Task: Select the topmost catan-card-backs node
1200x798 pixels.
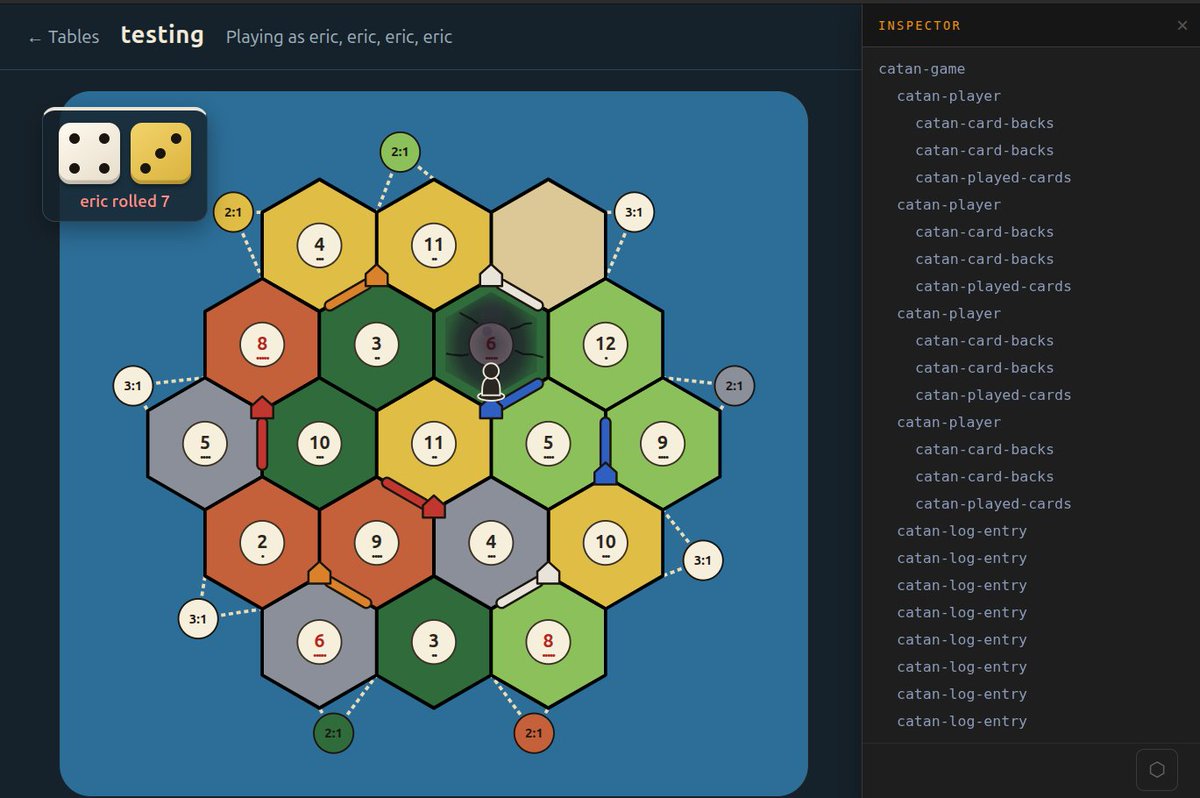Action: click(984, 123)
